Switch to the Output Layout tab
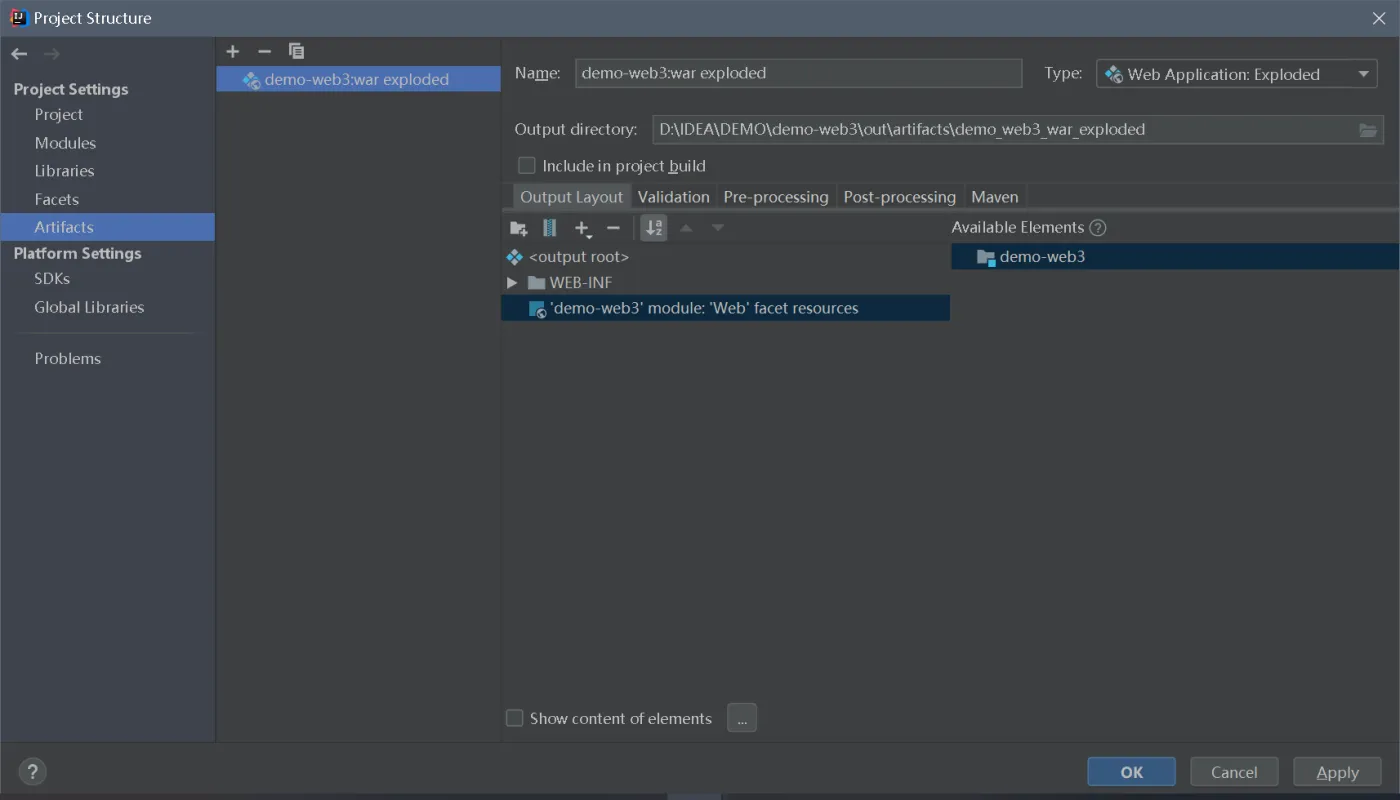 click(x=572, y=197)
